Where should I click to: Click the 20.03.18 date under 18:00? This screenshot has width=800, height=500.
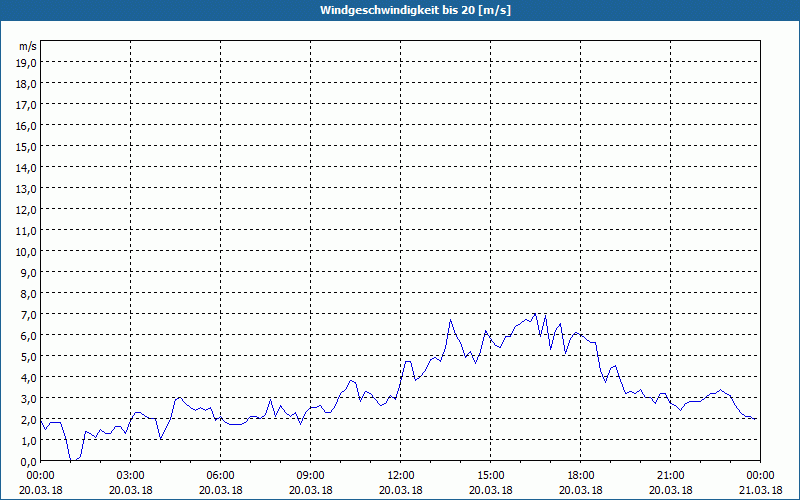point(581,490)
